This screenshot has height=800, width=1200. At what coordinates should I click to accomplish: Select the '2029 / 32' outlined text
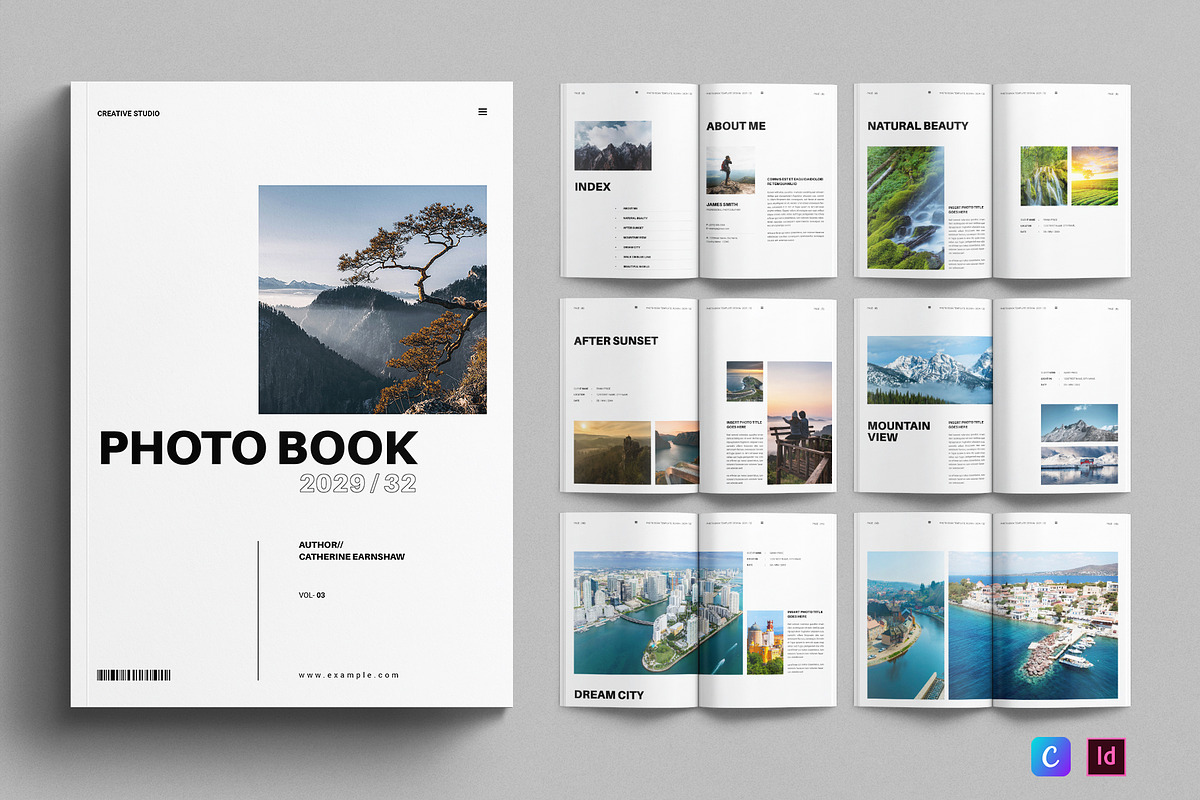tap(358, 484)
